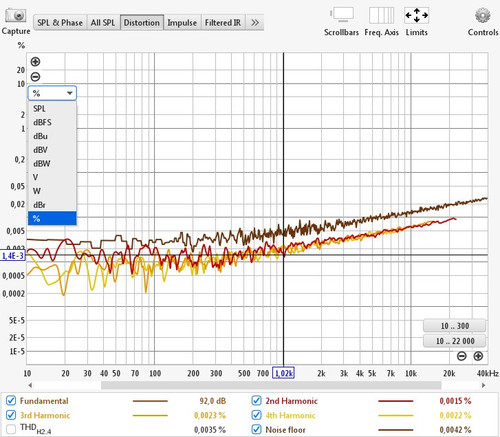The width and height of the screenshot is (500, 437).
Task: Zoom in horizontal axis plus icon
Action: pyautogui.click(x=478, y=356)
